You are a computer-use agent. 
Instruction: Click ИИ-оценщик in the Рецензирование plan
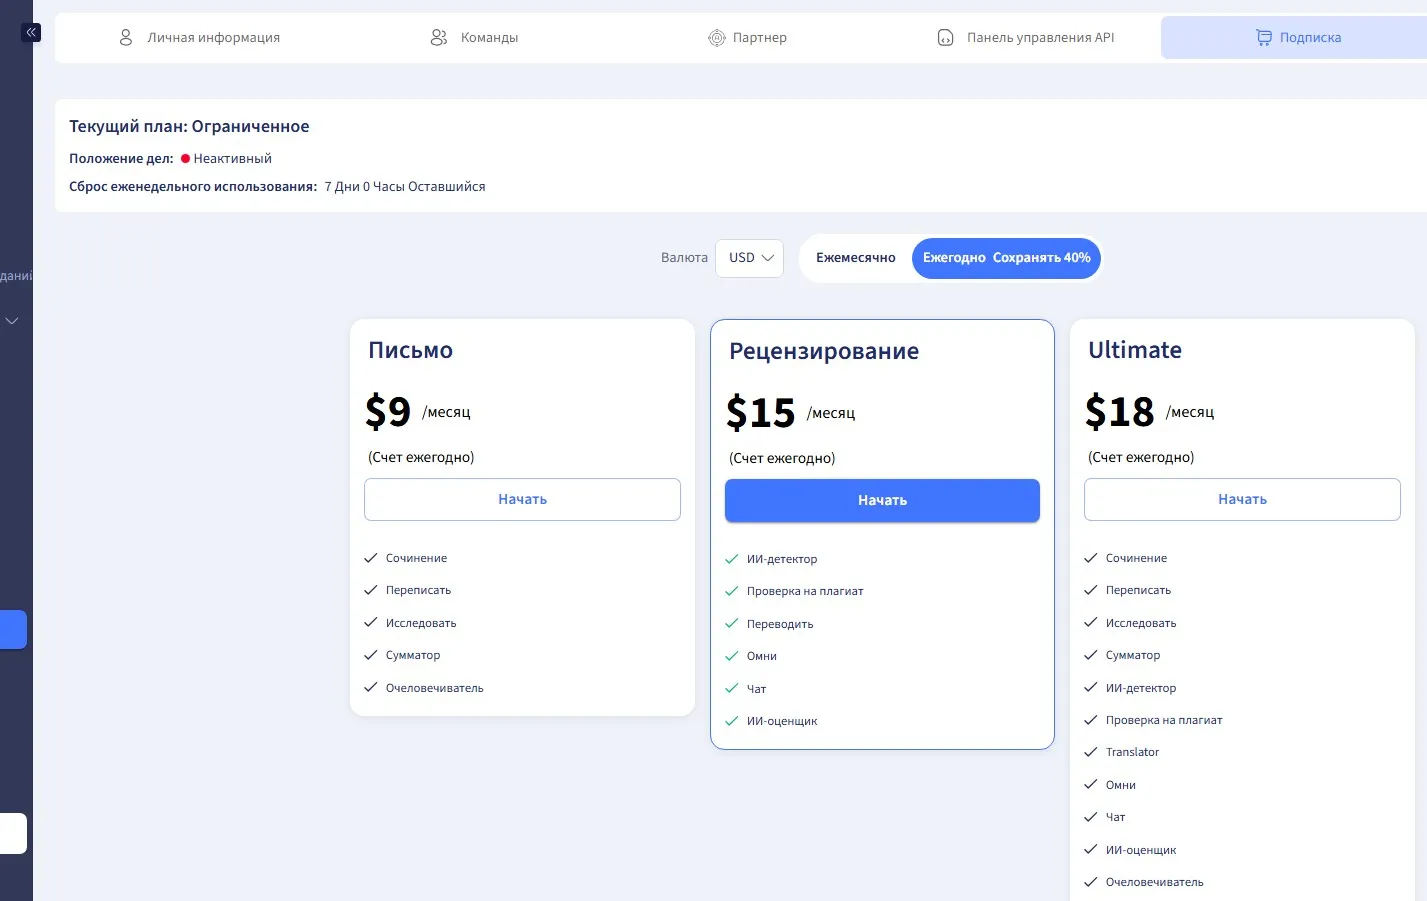click(x=782, y=721)
